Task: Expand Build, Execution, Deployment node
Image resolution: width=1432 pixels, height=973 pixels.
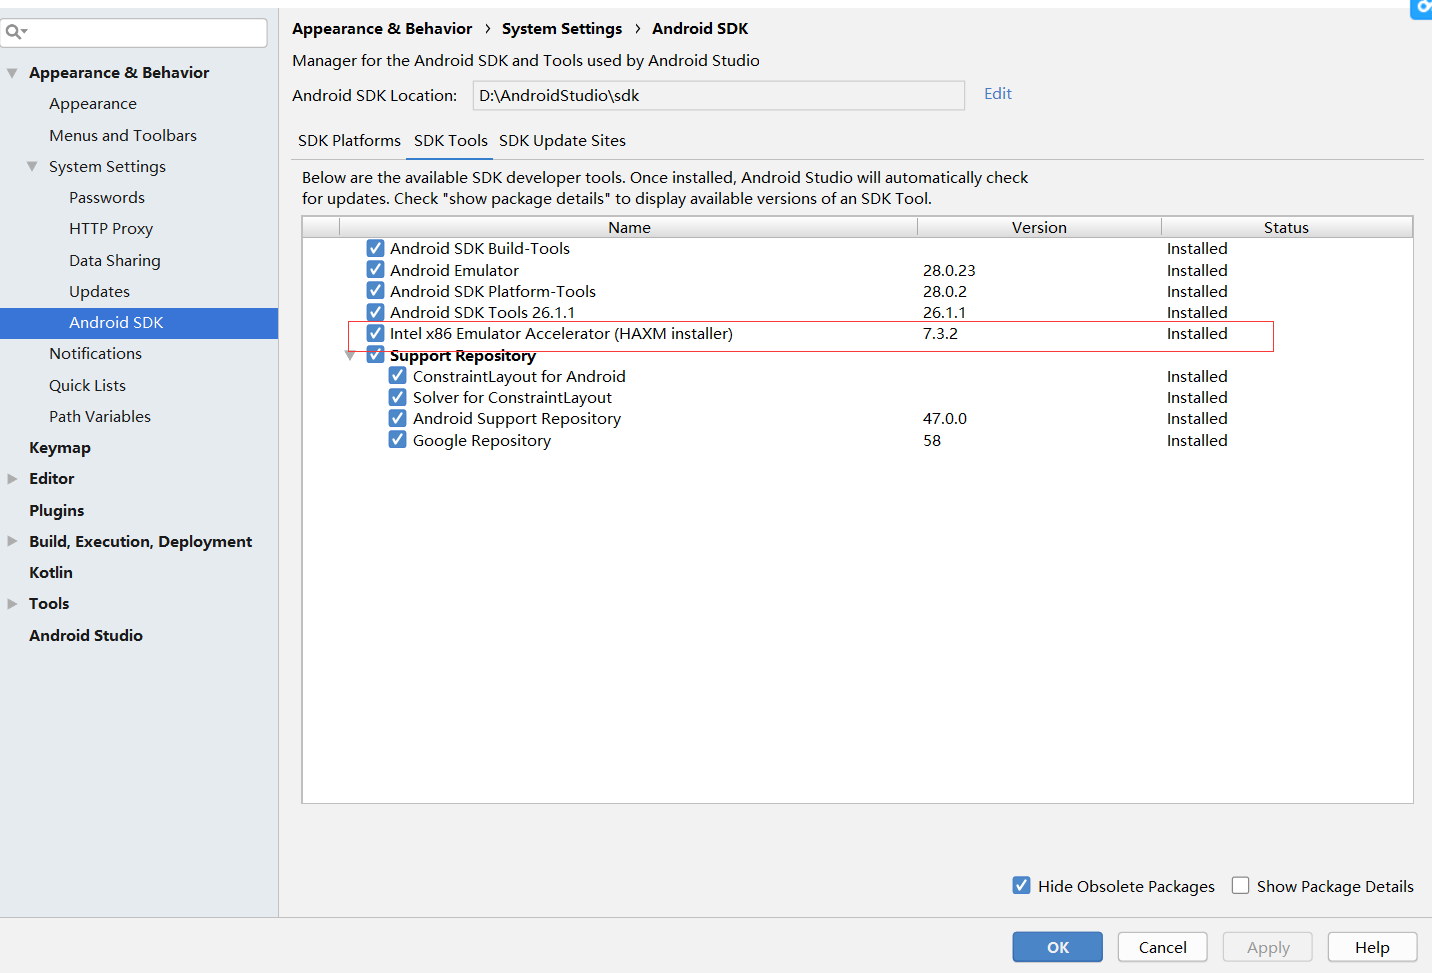Action: (x=12, y=541)
